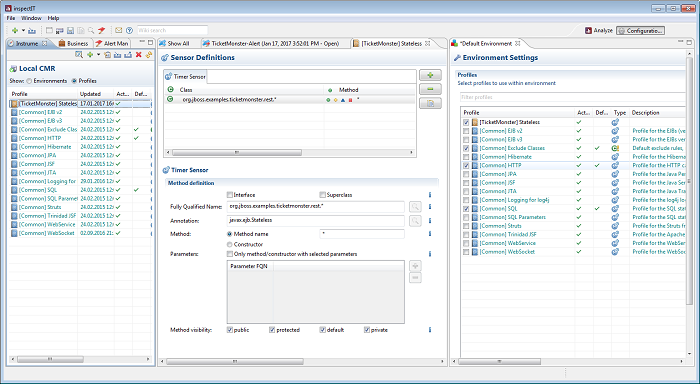The image size is (700, 384).
Task: Click the remove sensor minus button
Action: (430, 89)
